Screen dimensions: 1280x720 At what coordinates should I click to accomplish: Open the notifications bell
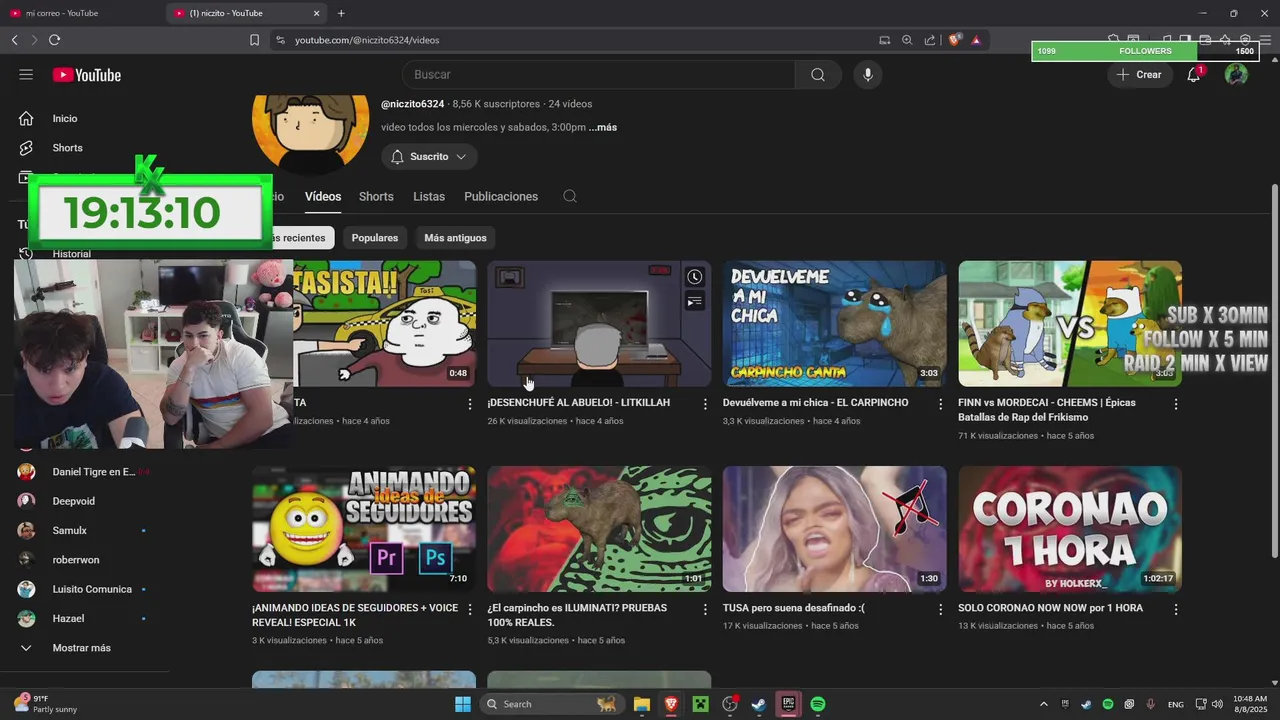[1193, 75]
